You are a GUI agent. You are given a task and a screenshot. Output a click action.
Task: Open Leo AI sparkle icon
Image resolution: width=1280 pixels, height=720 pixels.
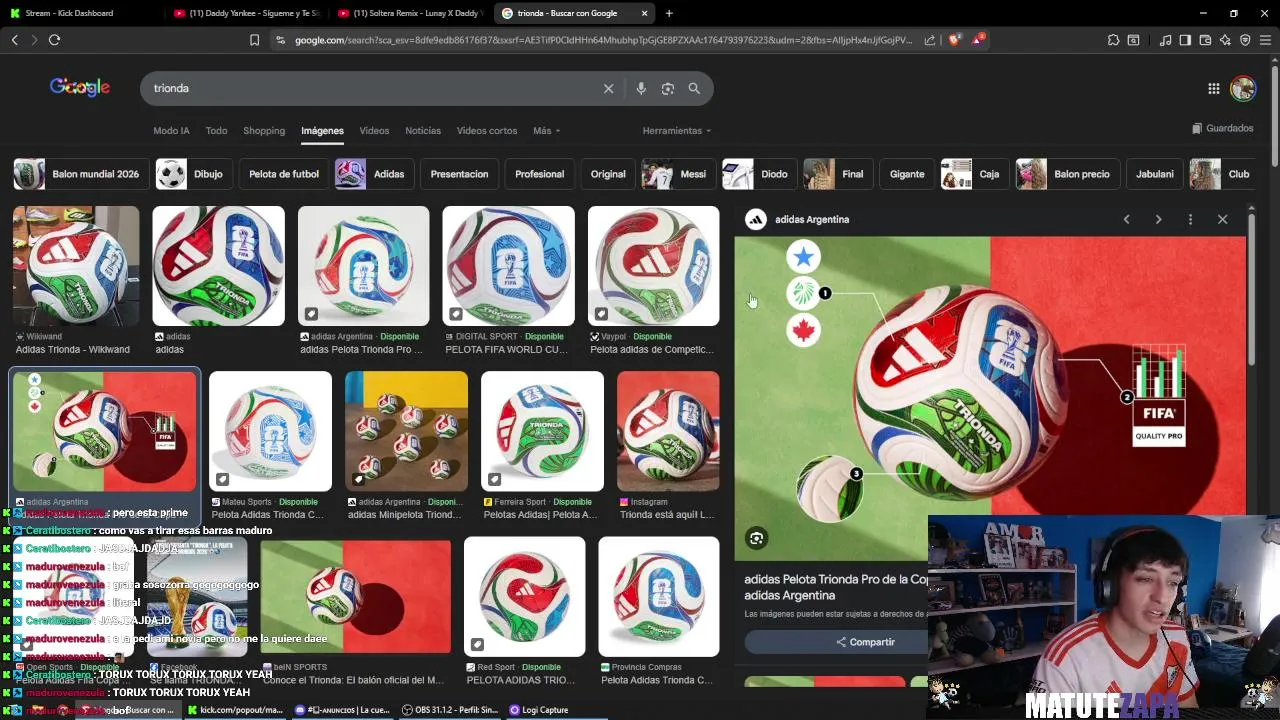(x=1225, y=40)
